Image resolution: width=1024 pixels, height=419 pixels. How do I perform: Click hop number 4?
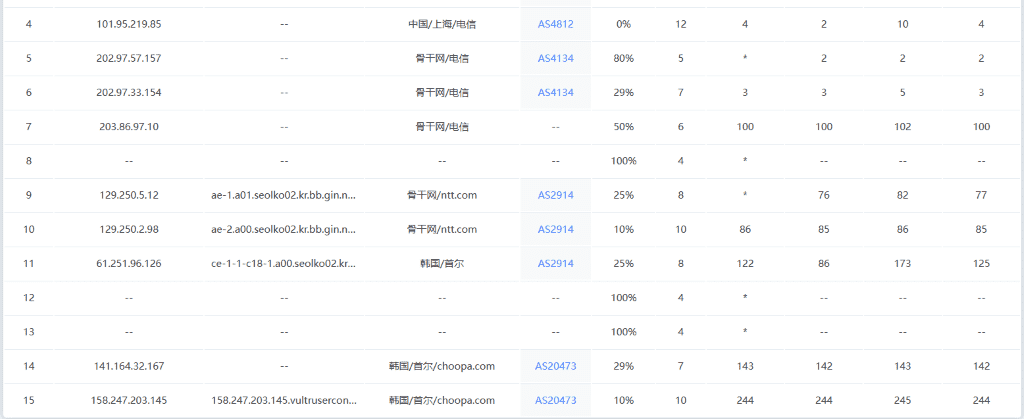pyautogui.click(x=28, y=24)
